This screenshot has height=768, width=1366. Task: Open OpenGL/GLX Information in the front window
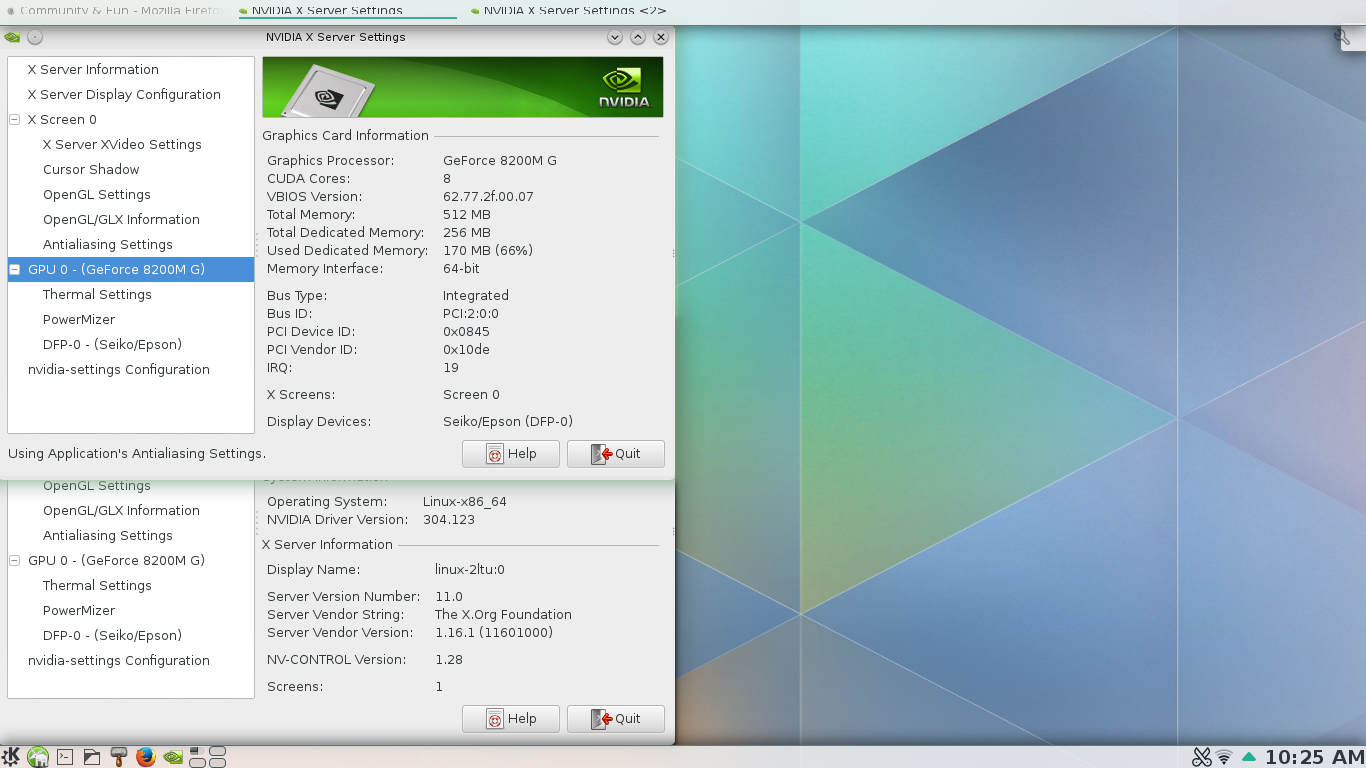tap(121, 219)
